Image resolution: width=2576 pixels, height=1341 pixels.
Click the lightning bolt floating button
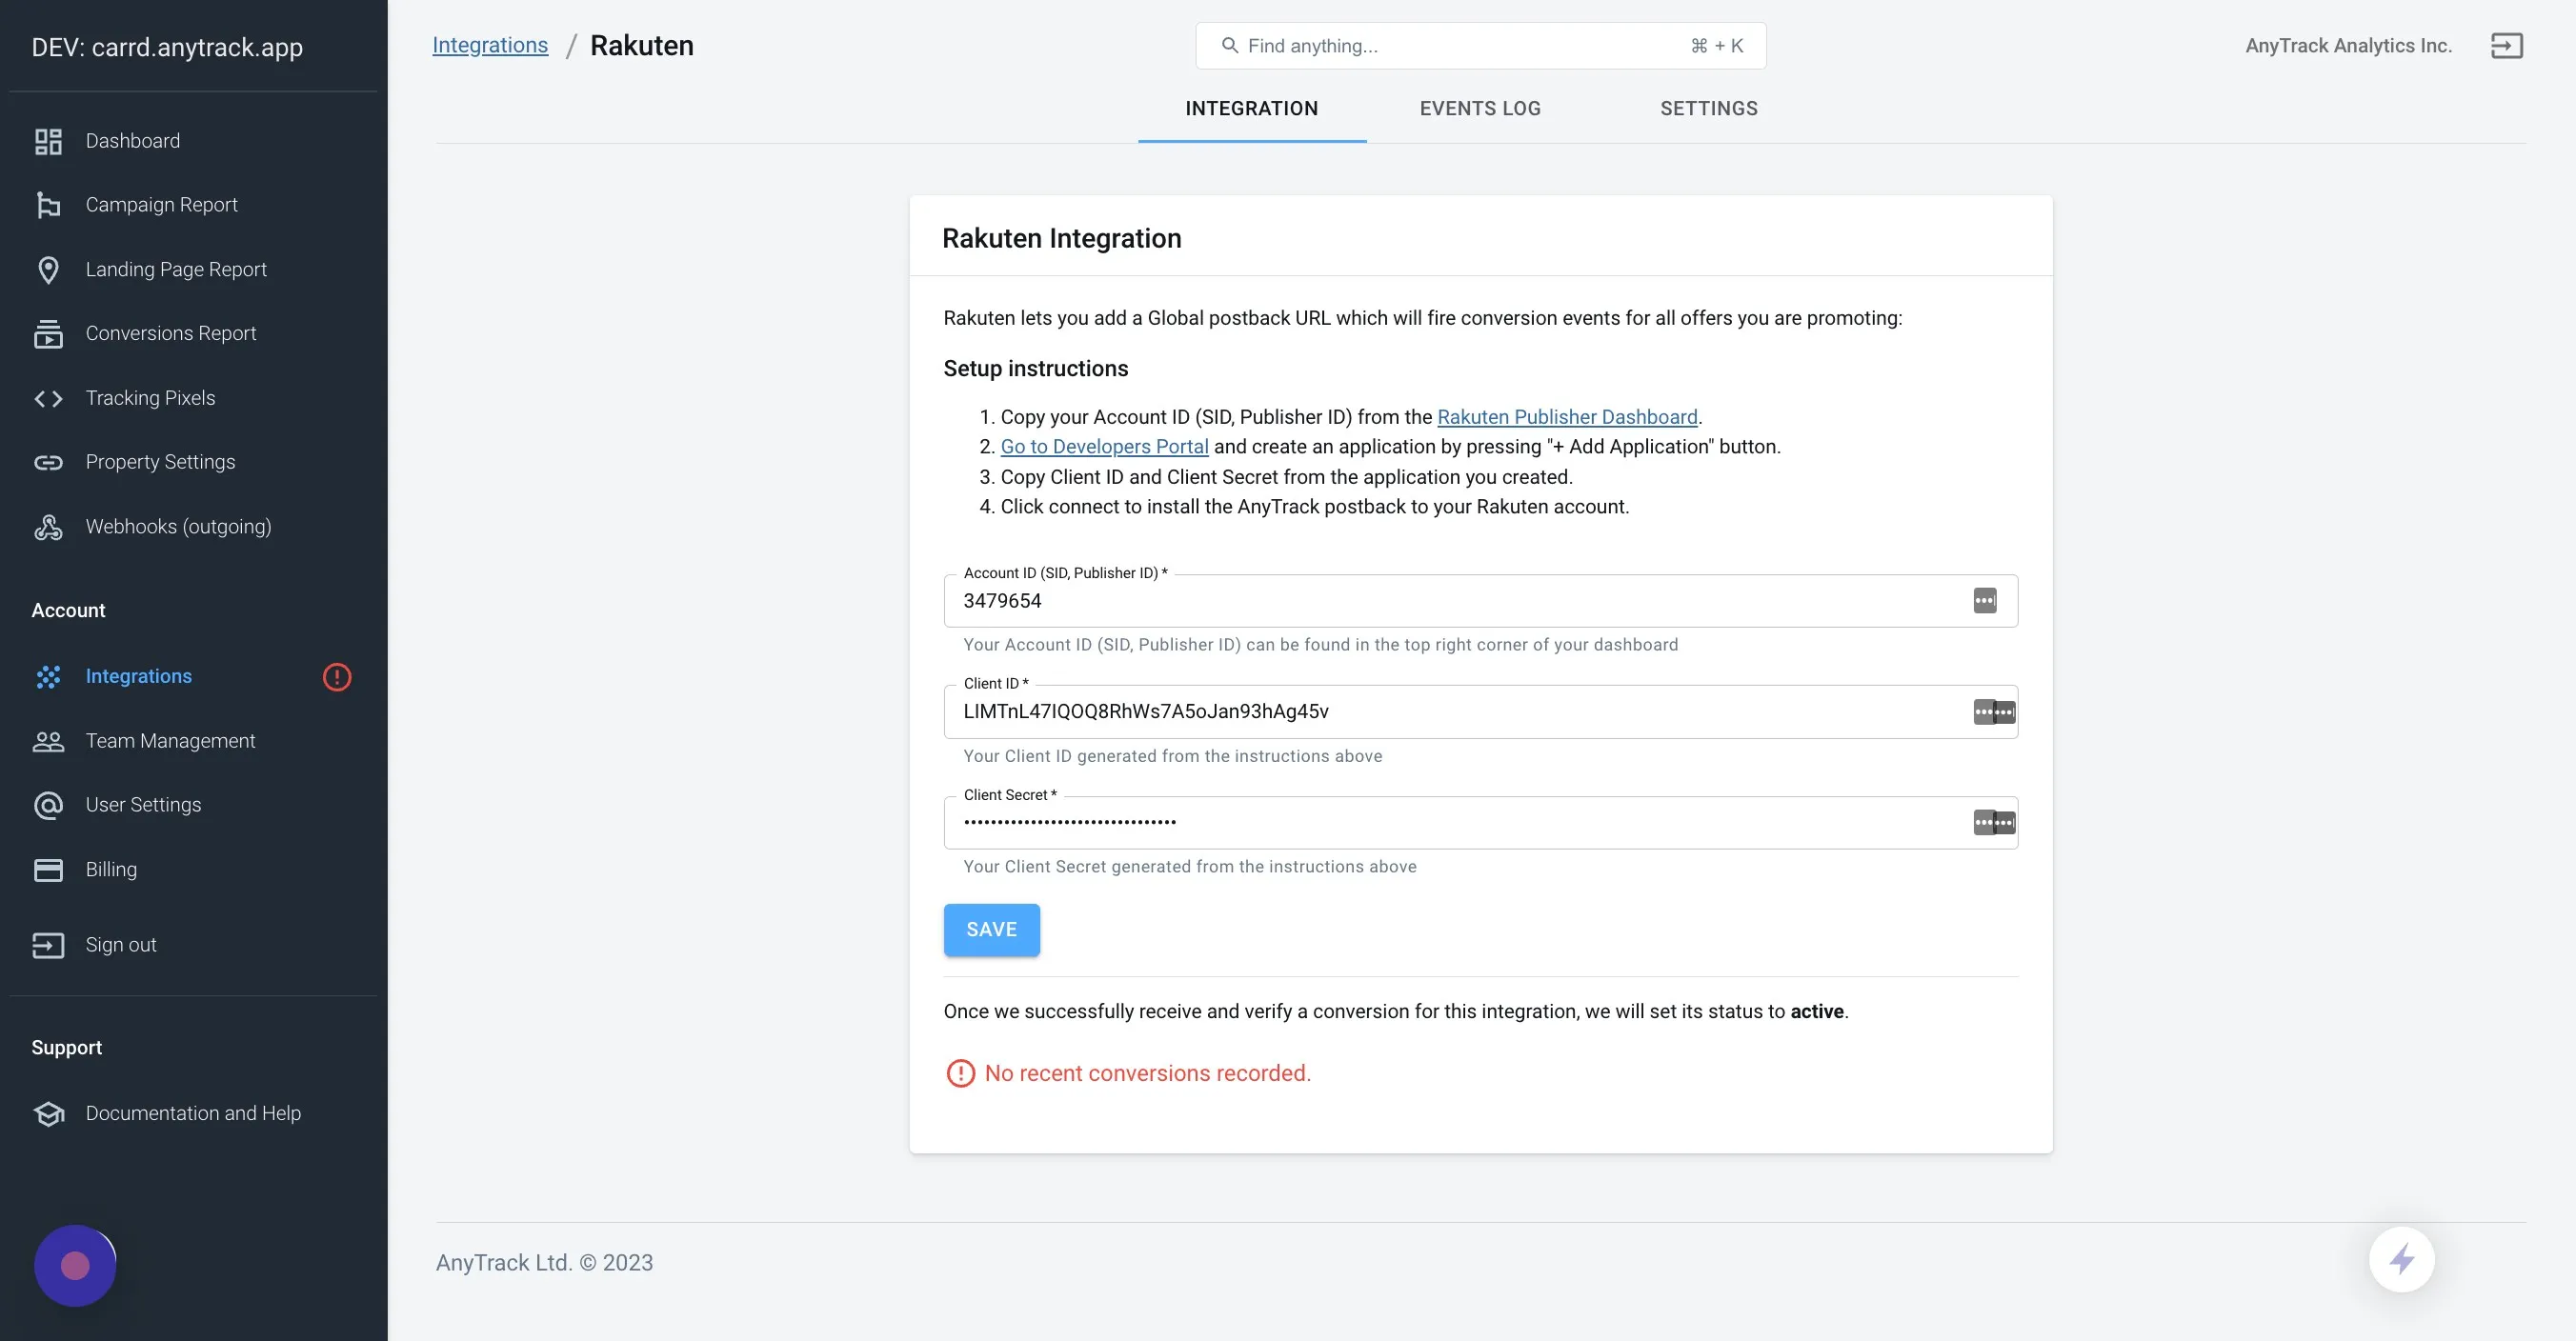[2401, 1259]
